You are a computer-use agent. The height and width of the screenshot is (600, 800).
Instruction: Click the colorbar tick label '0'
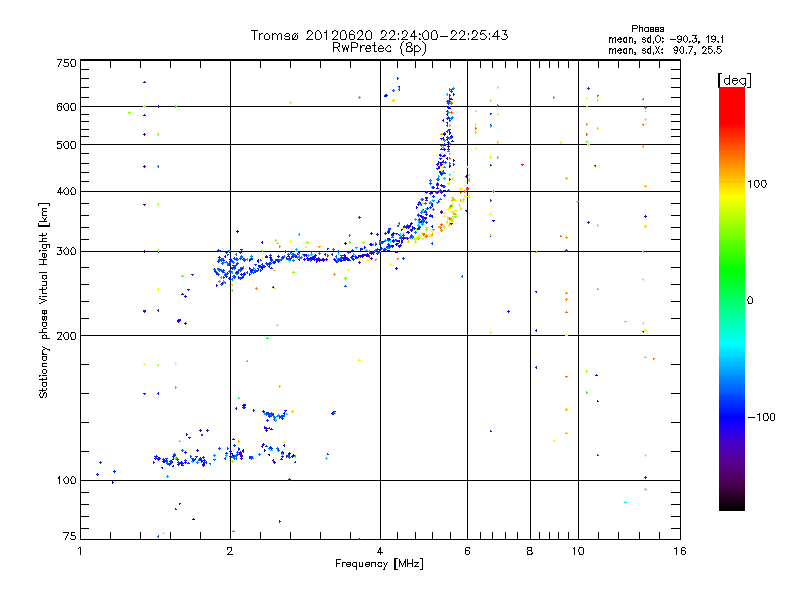(x=749, y=301)
